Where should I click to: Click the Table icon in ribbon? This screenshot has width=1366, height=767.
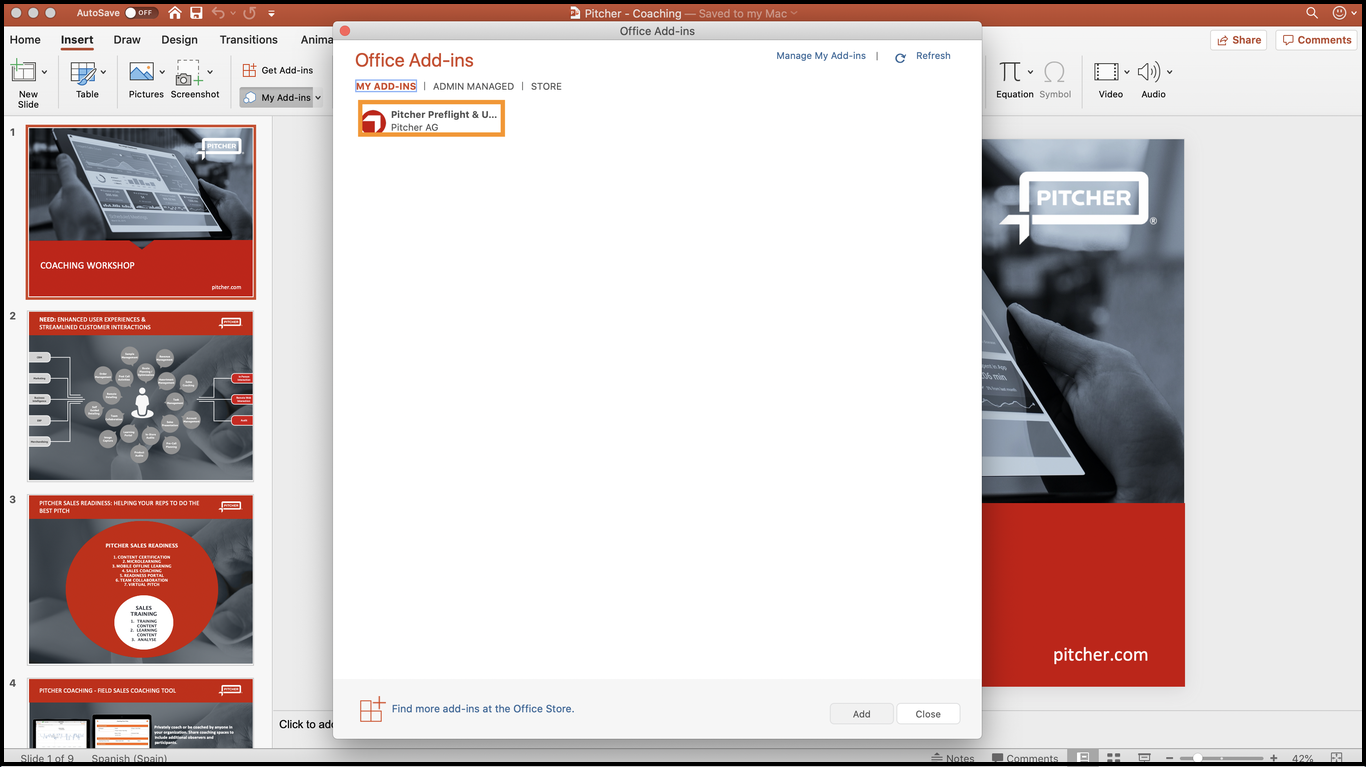pyautogui.click(x=83, y=73)
